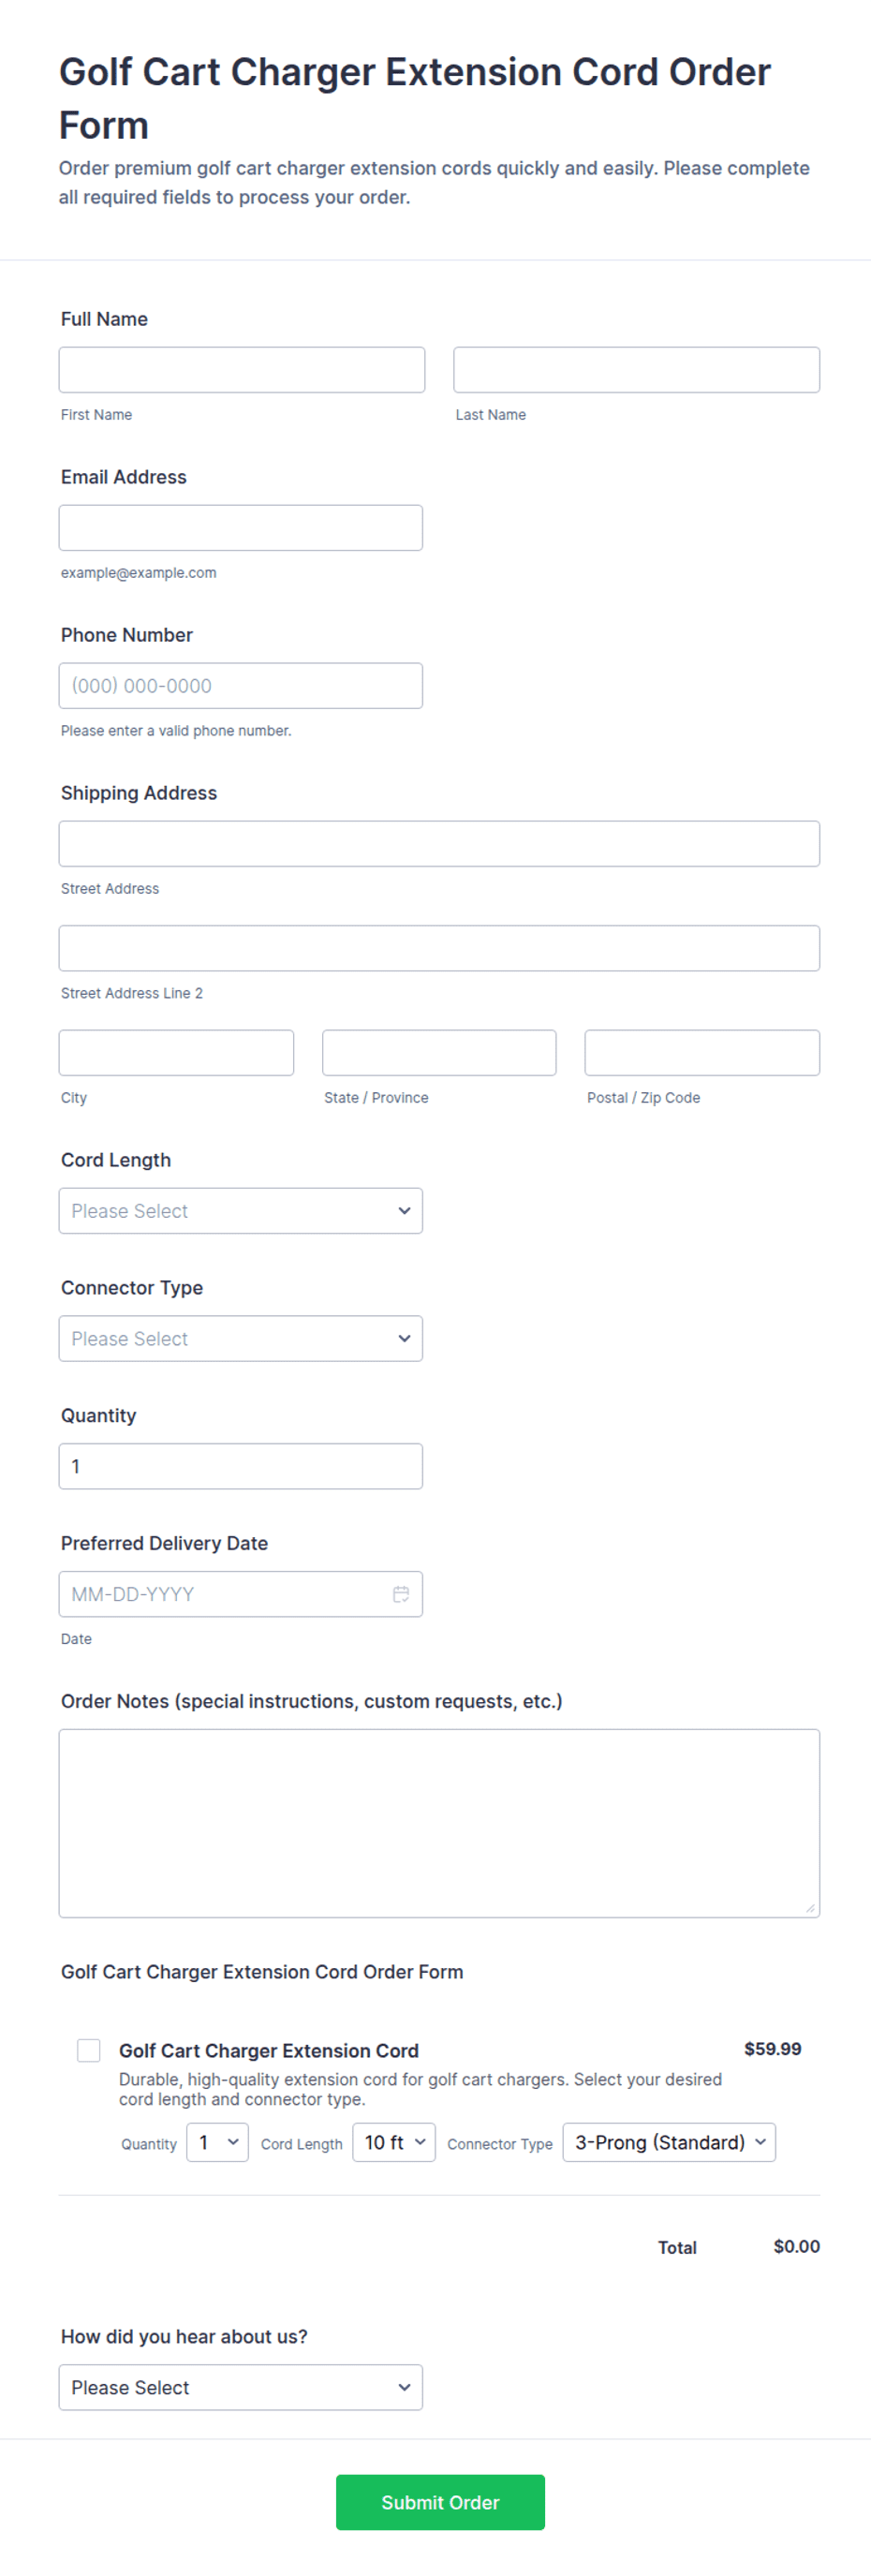This screenshot has width=871, height=2576.
Task: Click the Order Notes field label
Action: [x=312, y=1702]
